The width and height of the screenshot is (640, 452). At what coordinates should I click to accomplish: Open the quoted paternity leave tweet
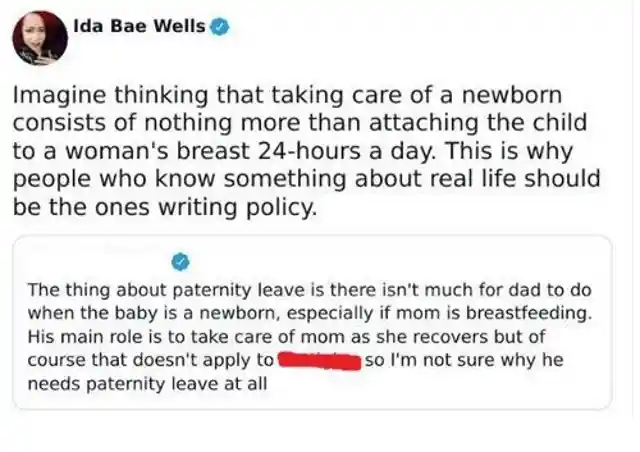[x=313, y=322]
